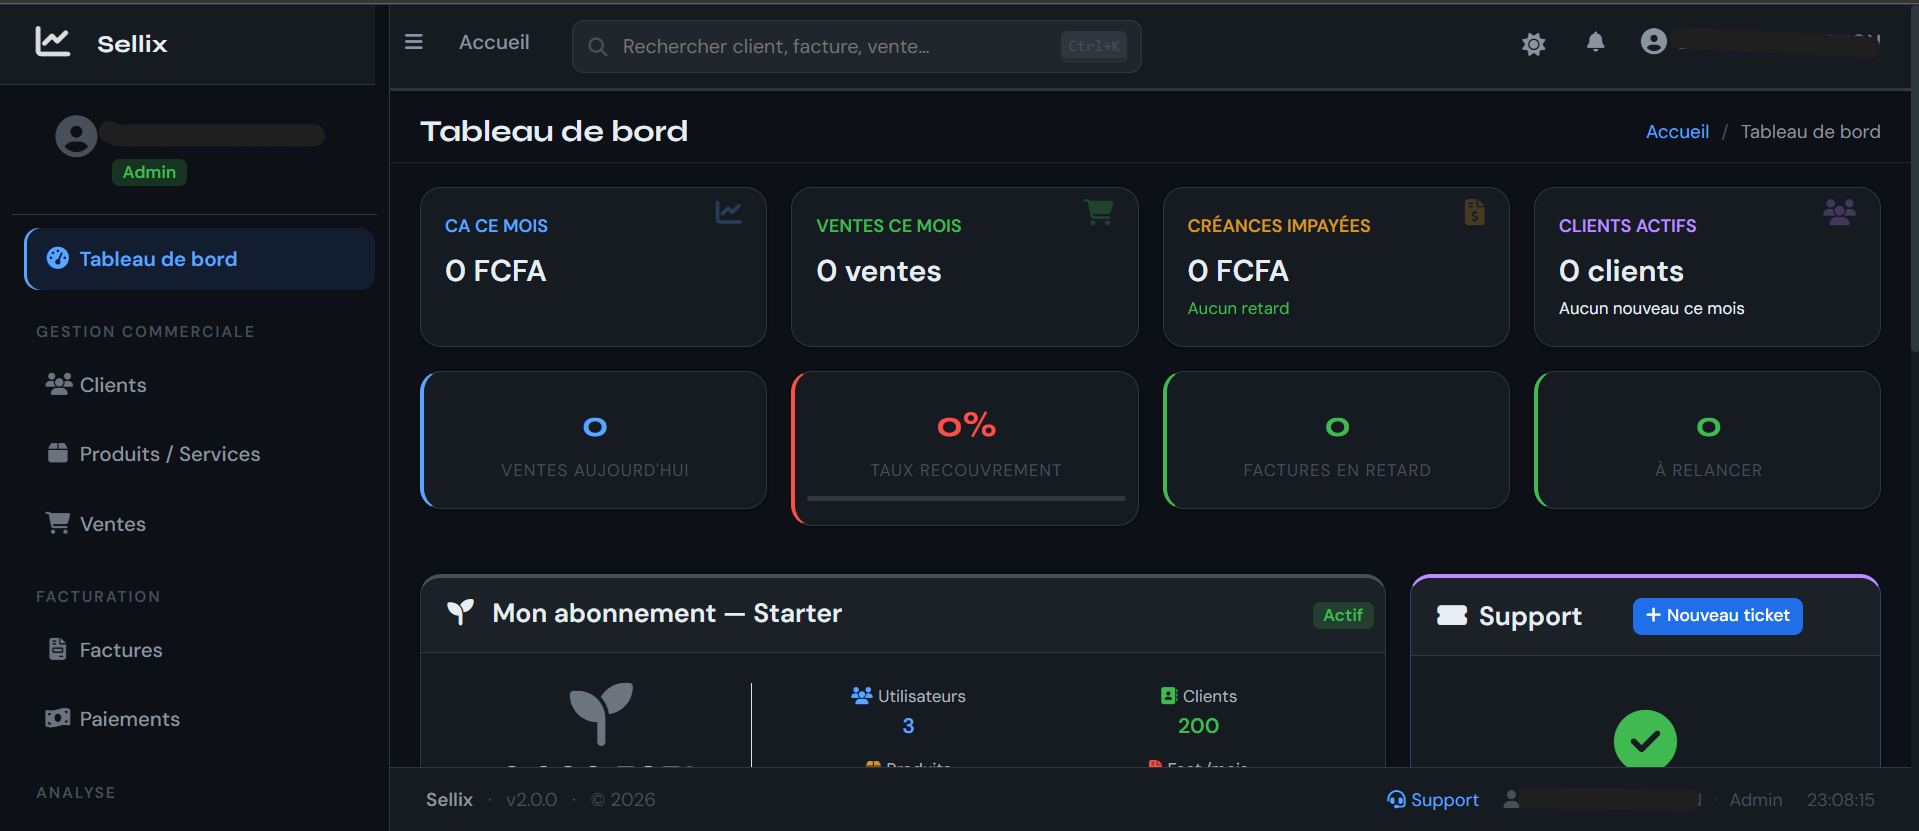
Task: Toggle the sidebar with the hamburger icon
Action: (x=414, y=42)
